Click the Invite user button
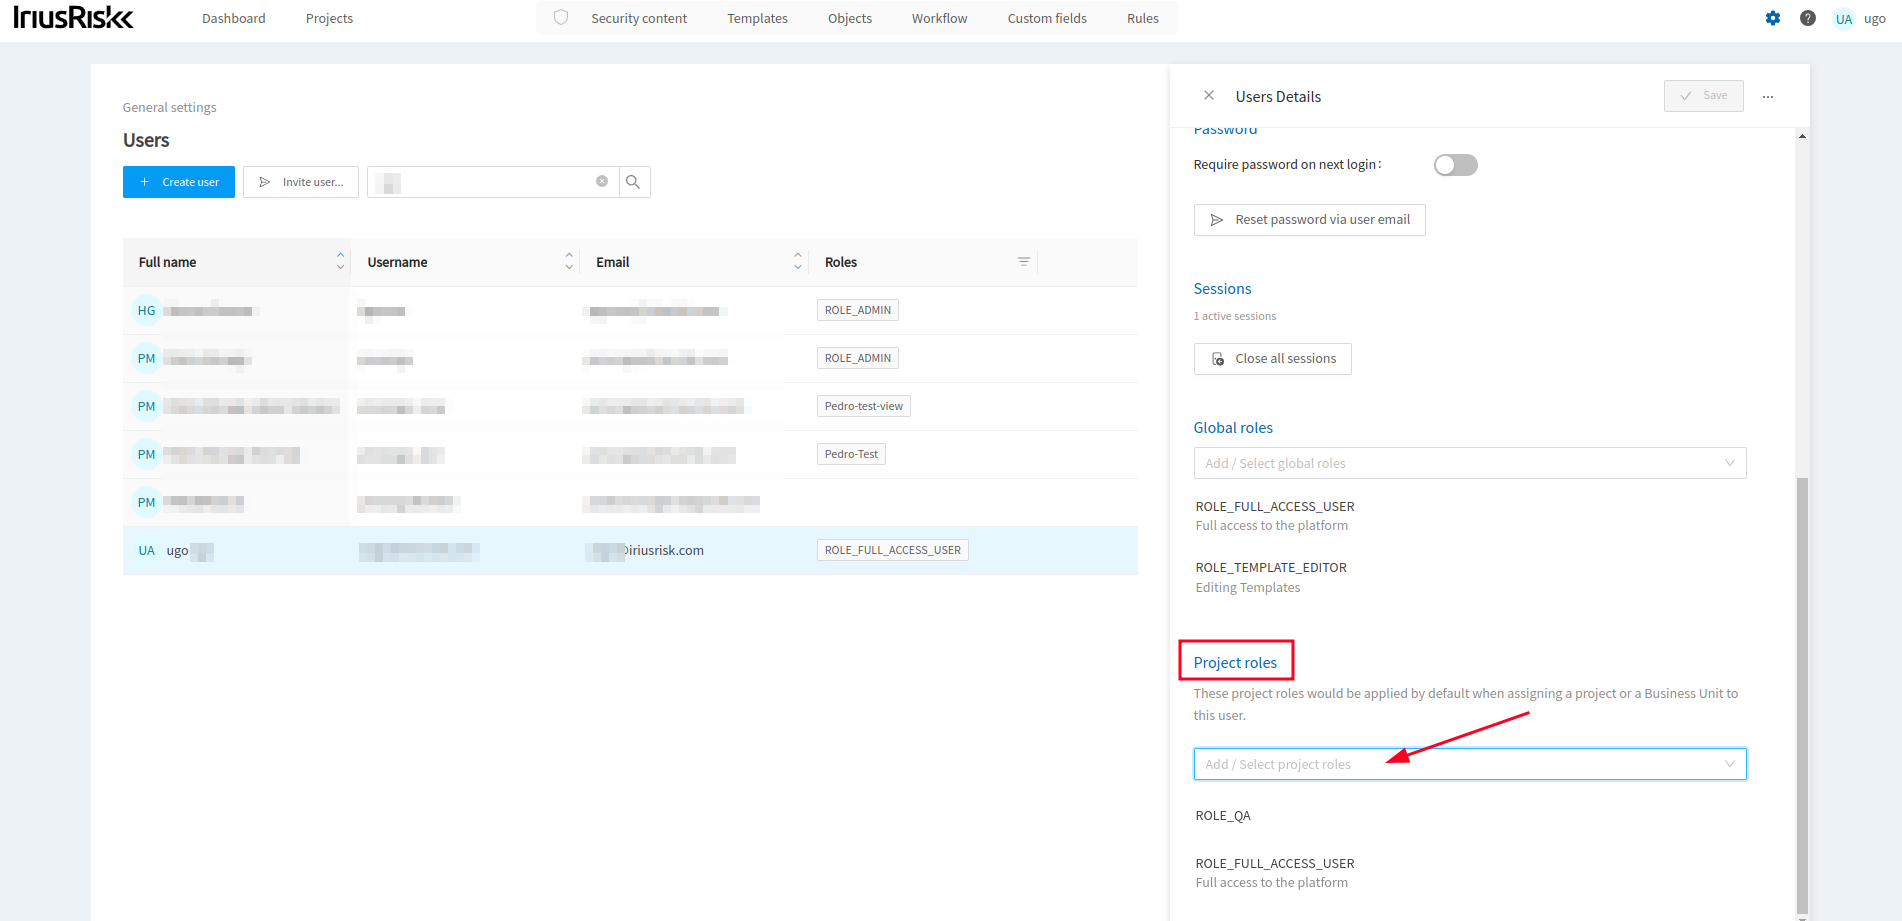The width and height of the screenshot is (1902, 921). [x=301, y=182]
